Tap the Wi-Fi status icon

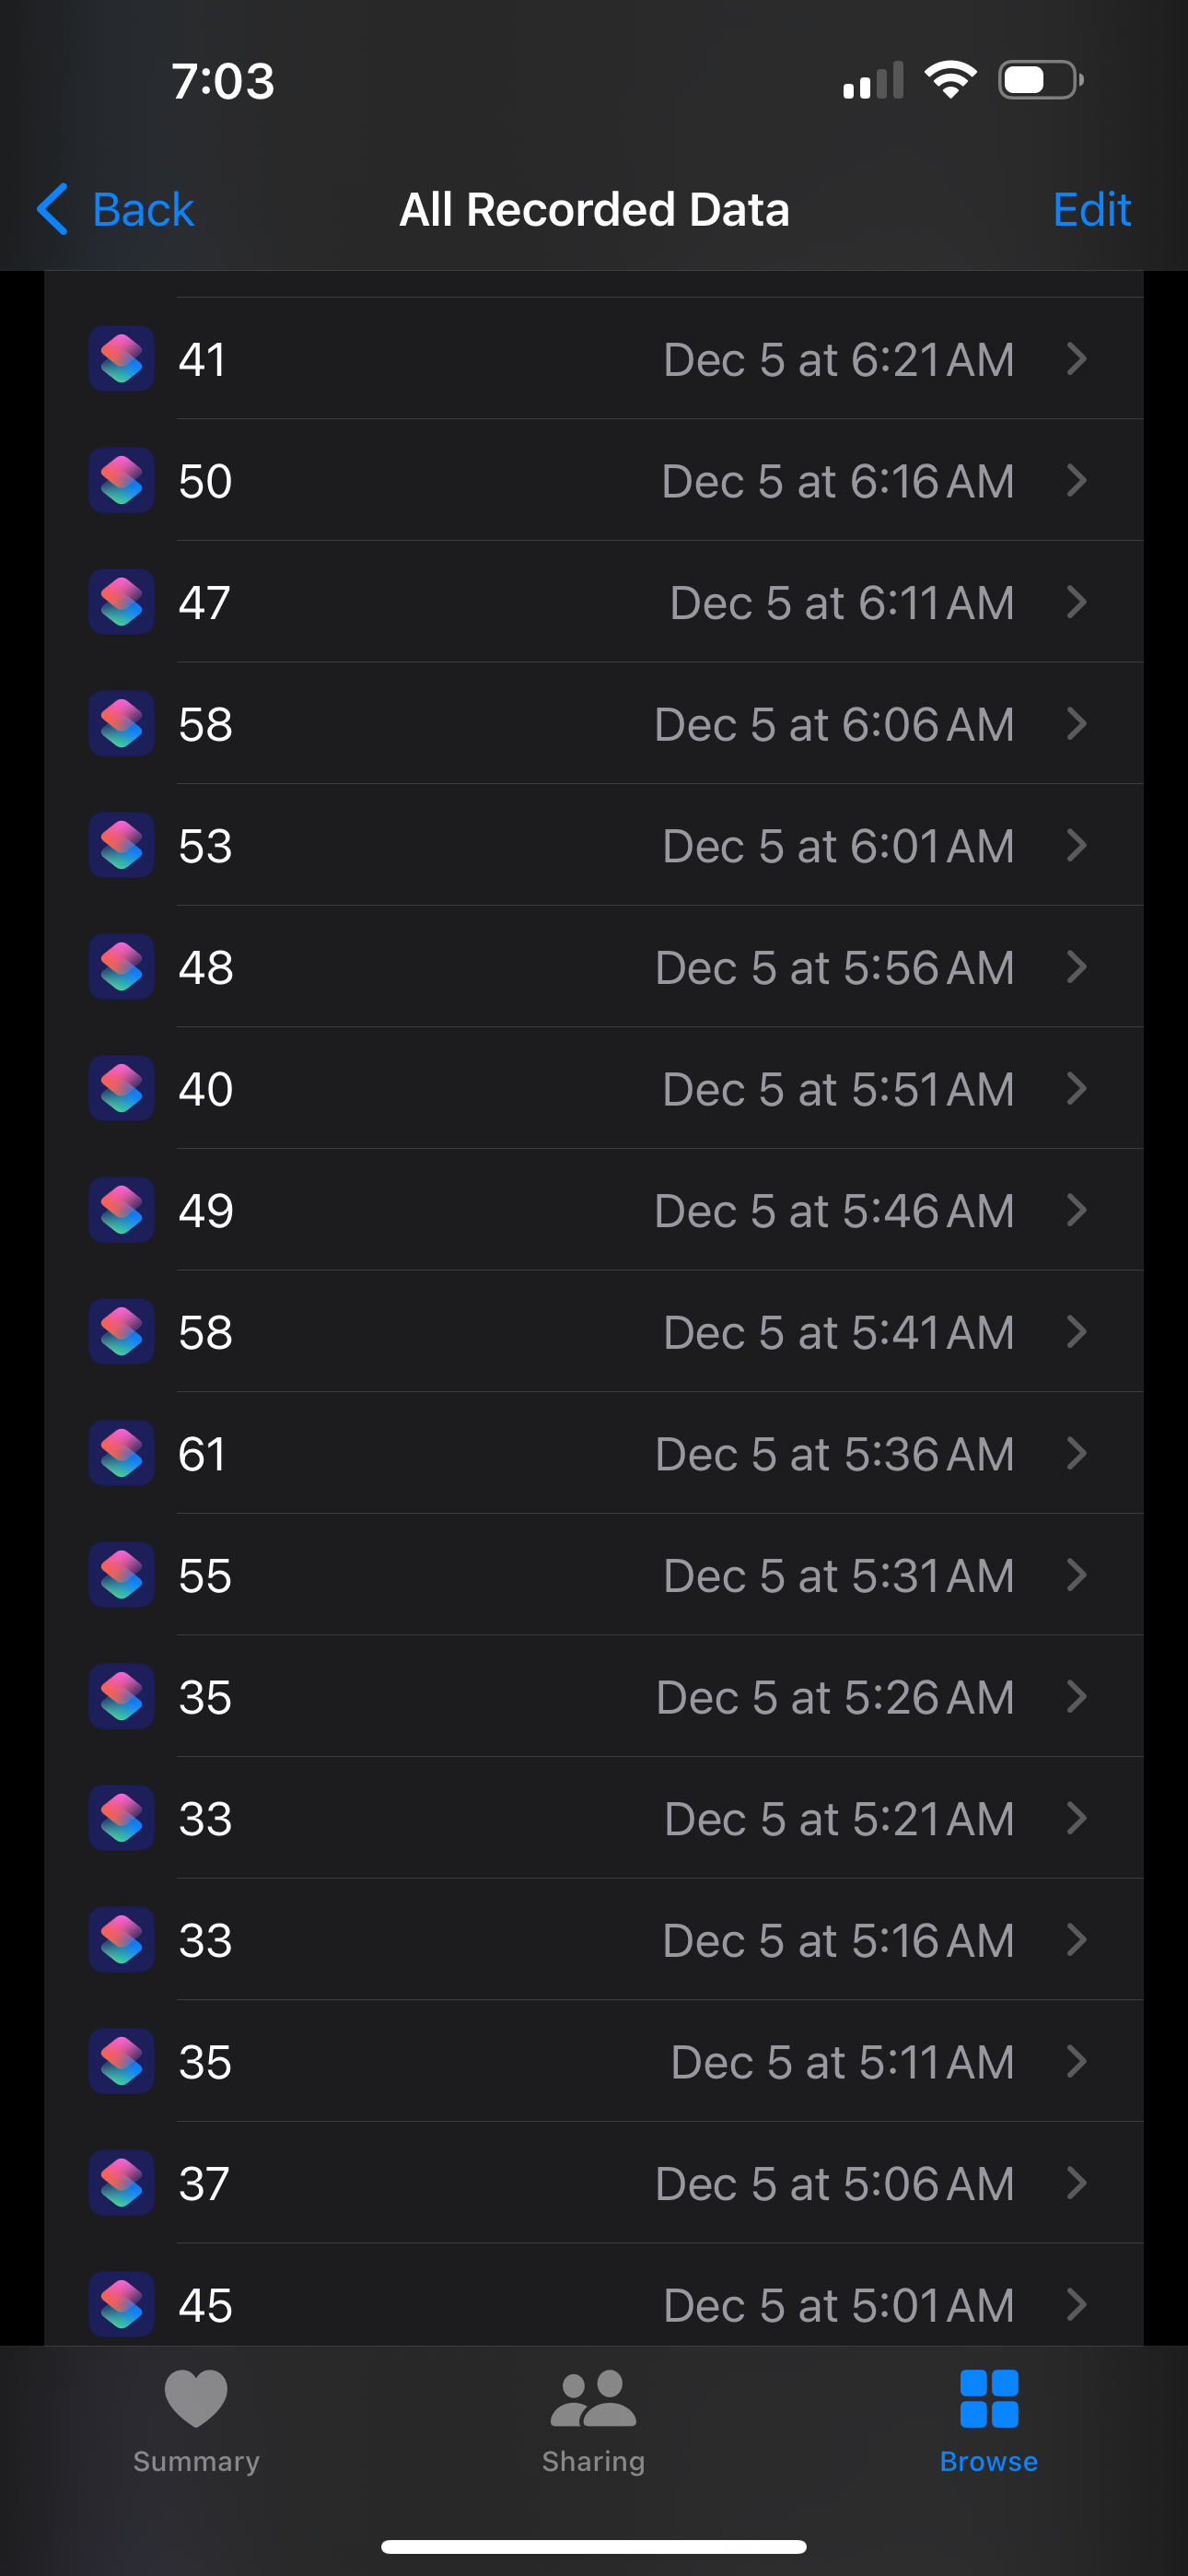click(x=950, y=80)
